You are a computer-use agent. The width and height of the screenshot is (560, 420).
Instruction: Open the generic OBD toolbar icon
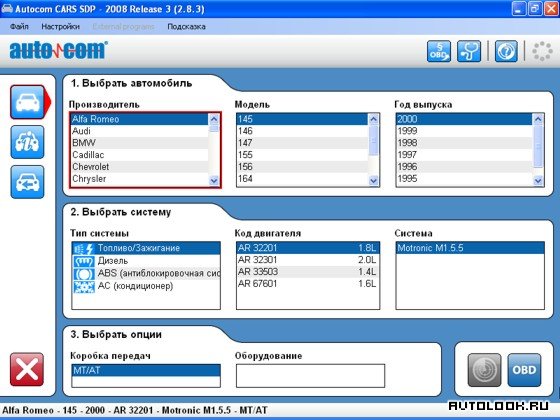(x=439, y=51)
